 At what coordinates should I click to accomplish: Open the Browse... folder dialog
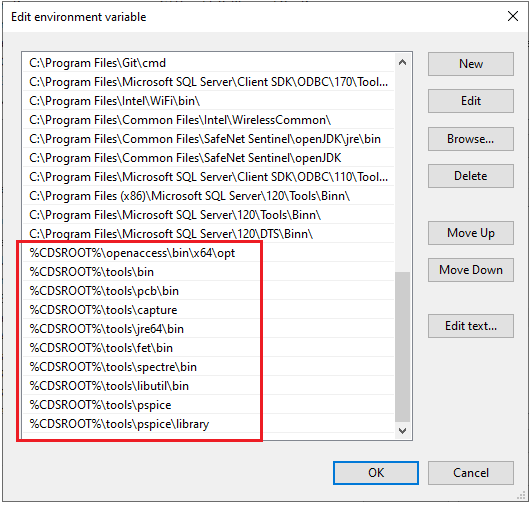point(471,139)
